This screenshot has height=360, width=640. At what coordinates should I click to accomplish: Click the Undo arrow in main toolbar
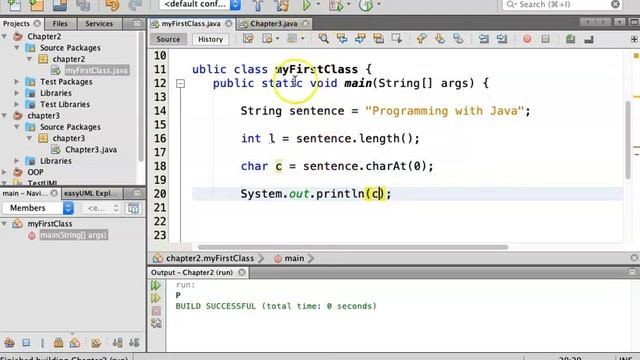[x=112, y=5]
